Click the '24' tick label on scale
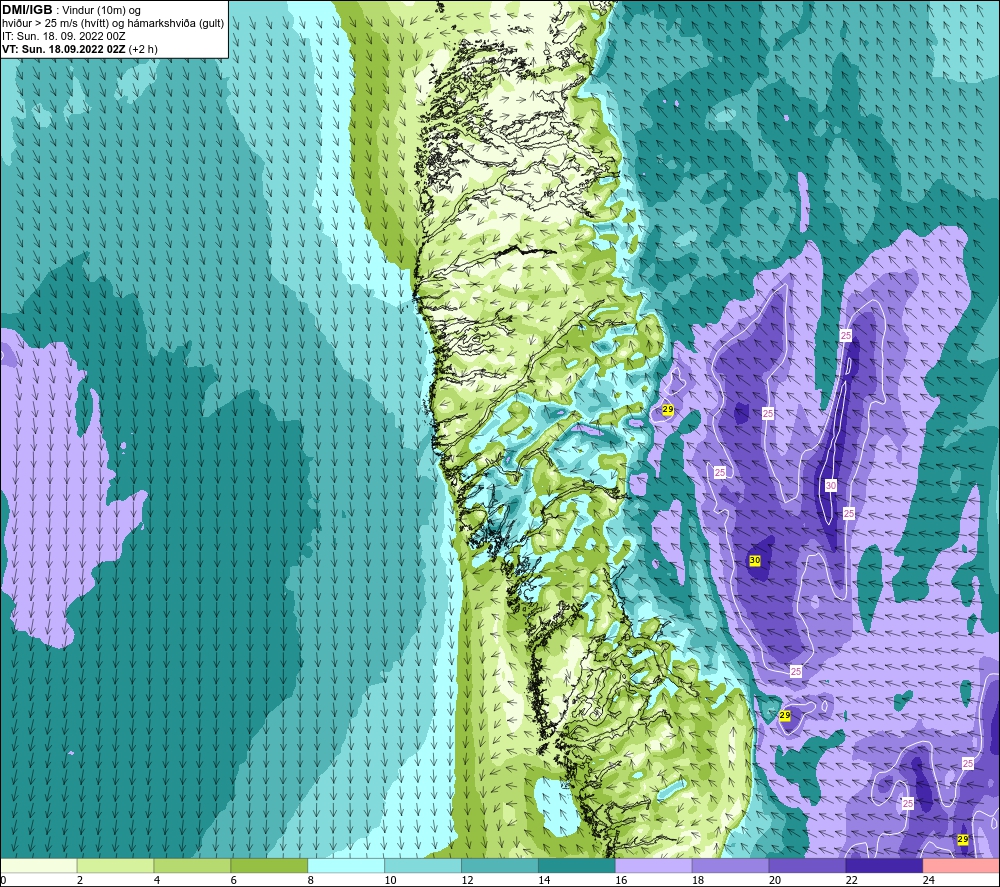 pyautogui.click(x=929, y=880)
